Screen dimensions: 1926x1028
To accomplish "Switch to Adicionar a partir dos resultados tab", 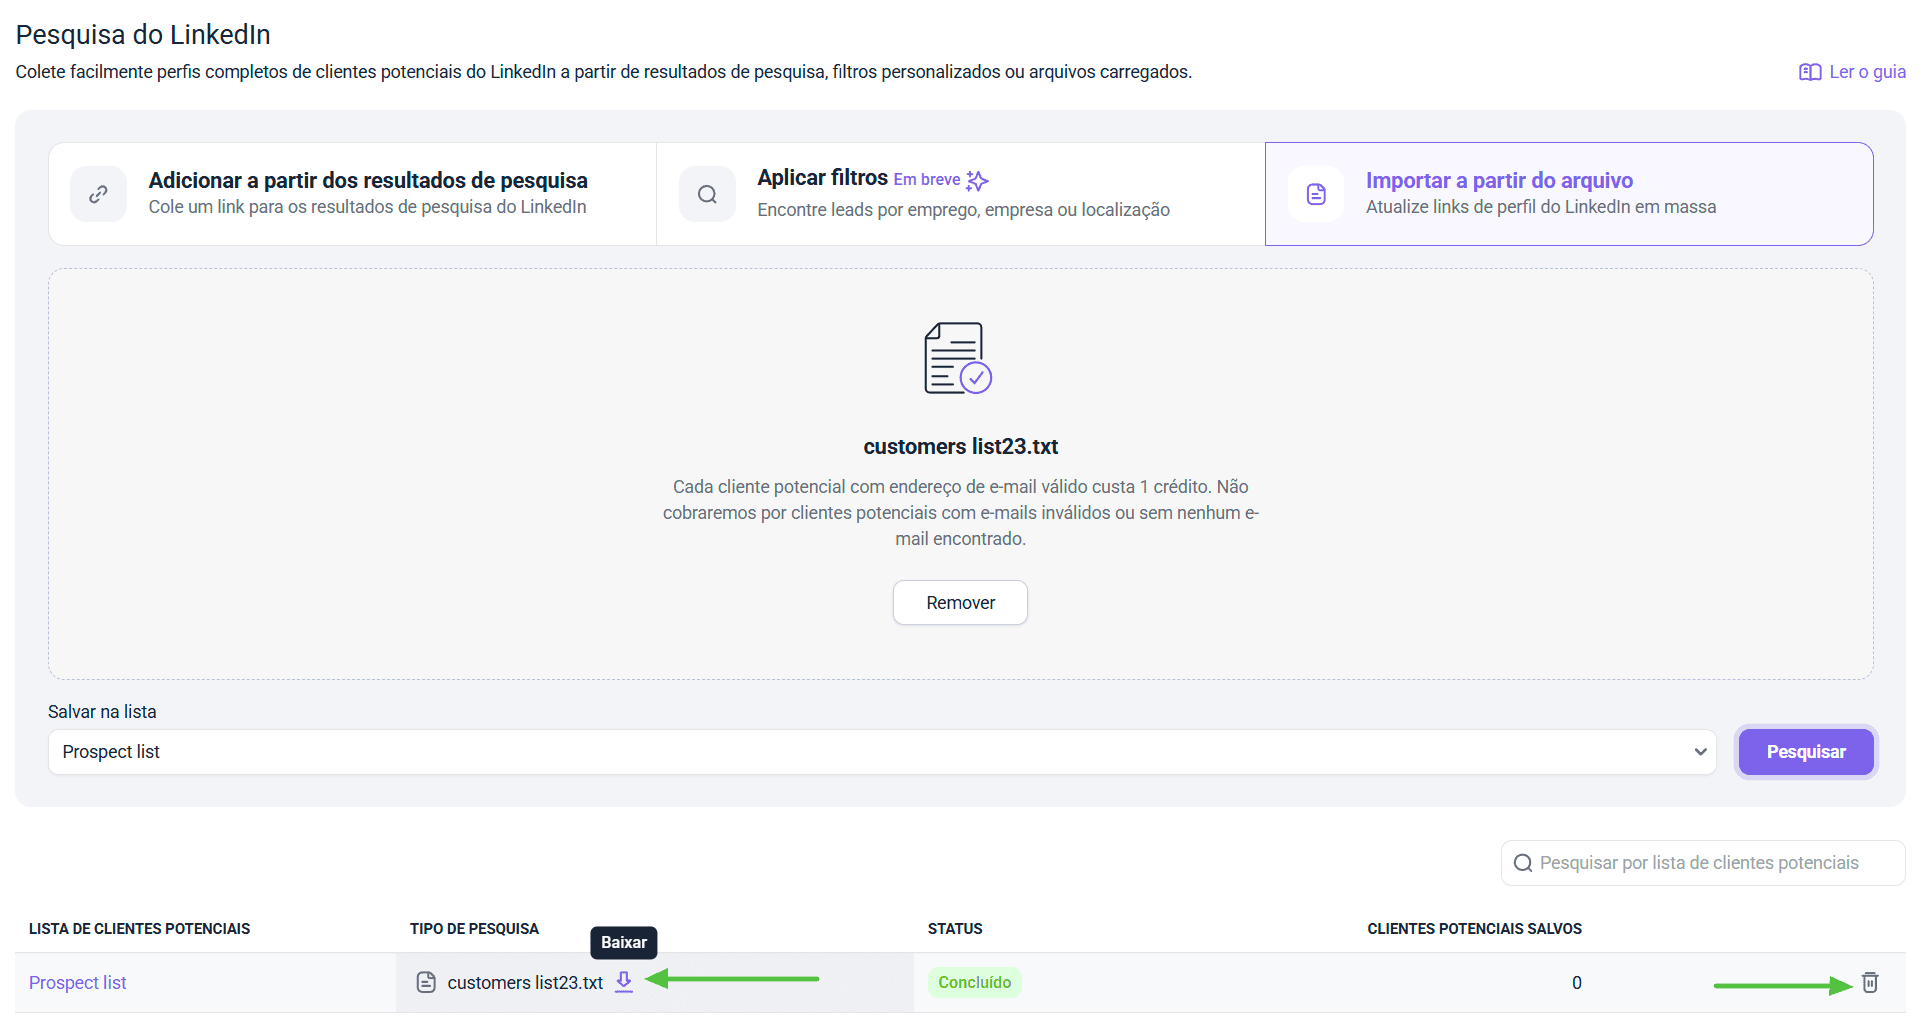I will click(367, 193).
